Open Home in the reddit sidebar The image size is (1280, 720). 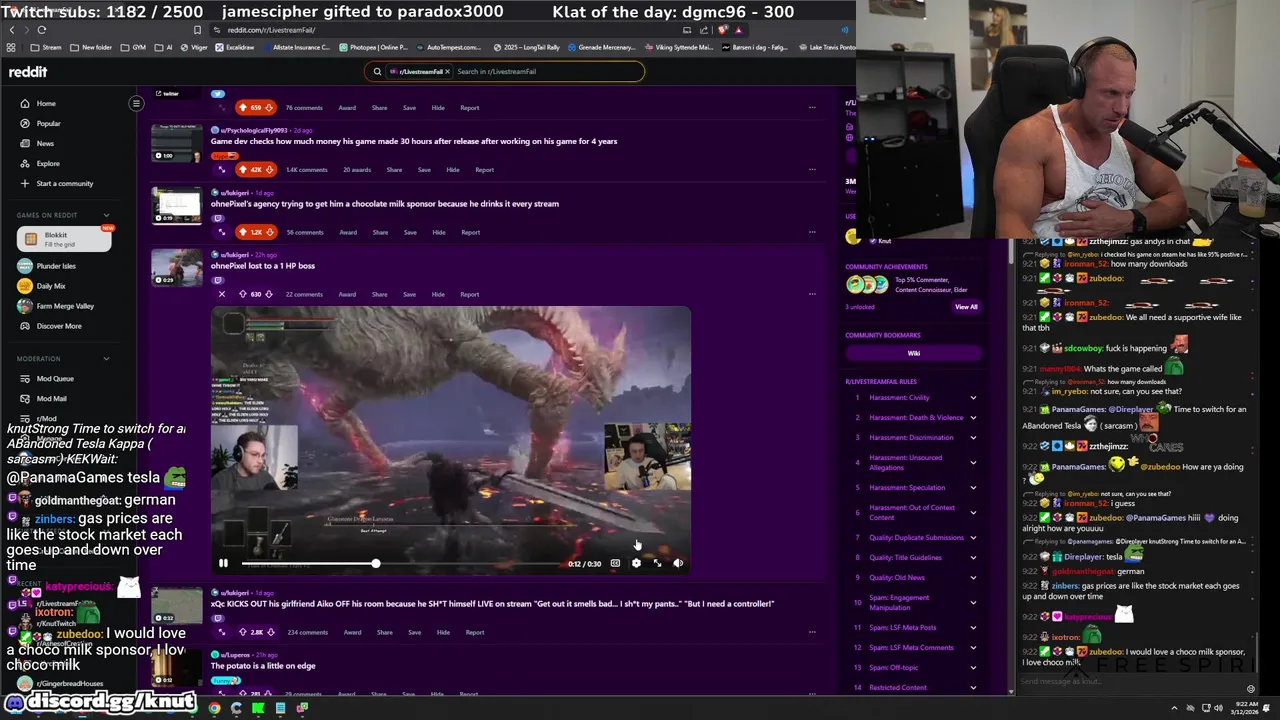(x=46, y=103)
